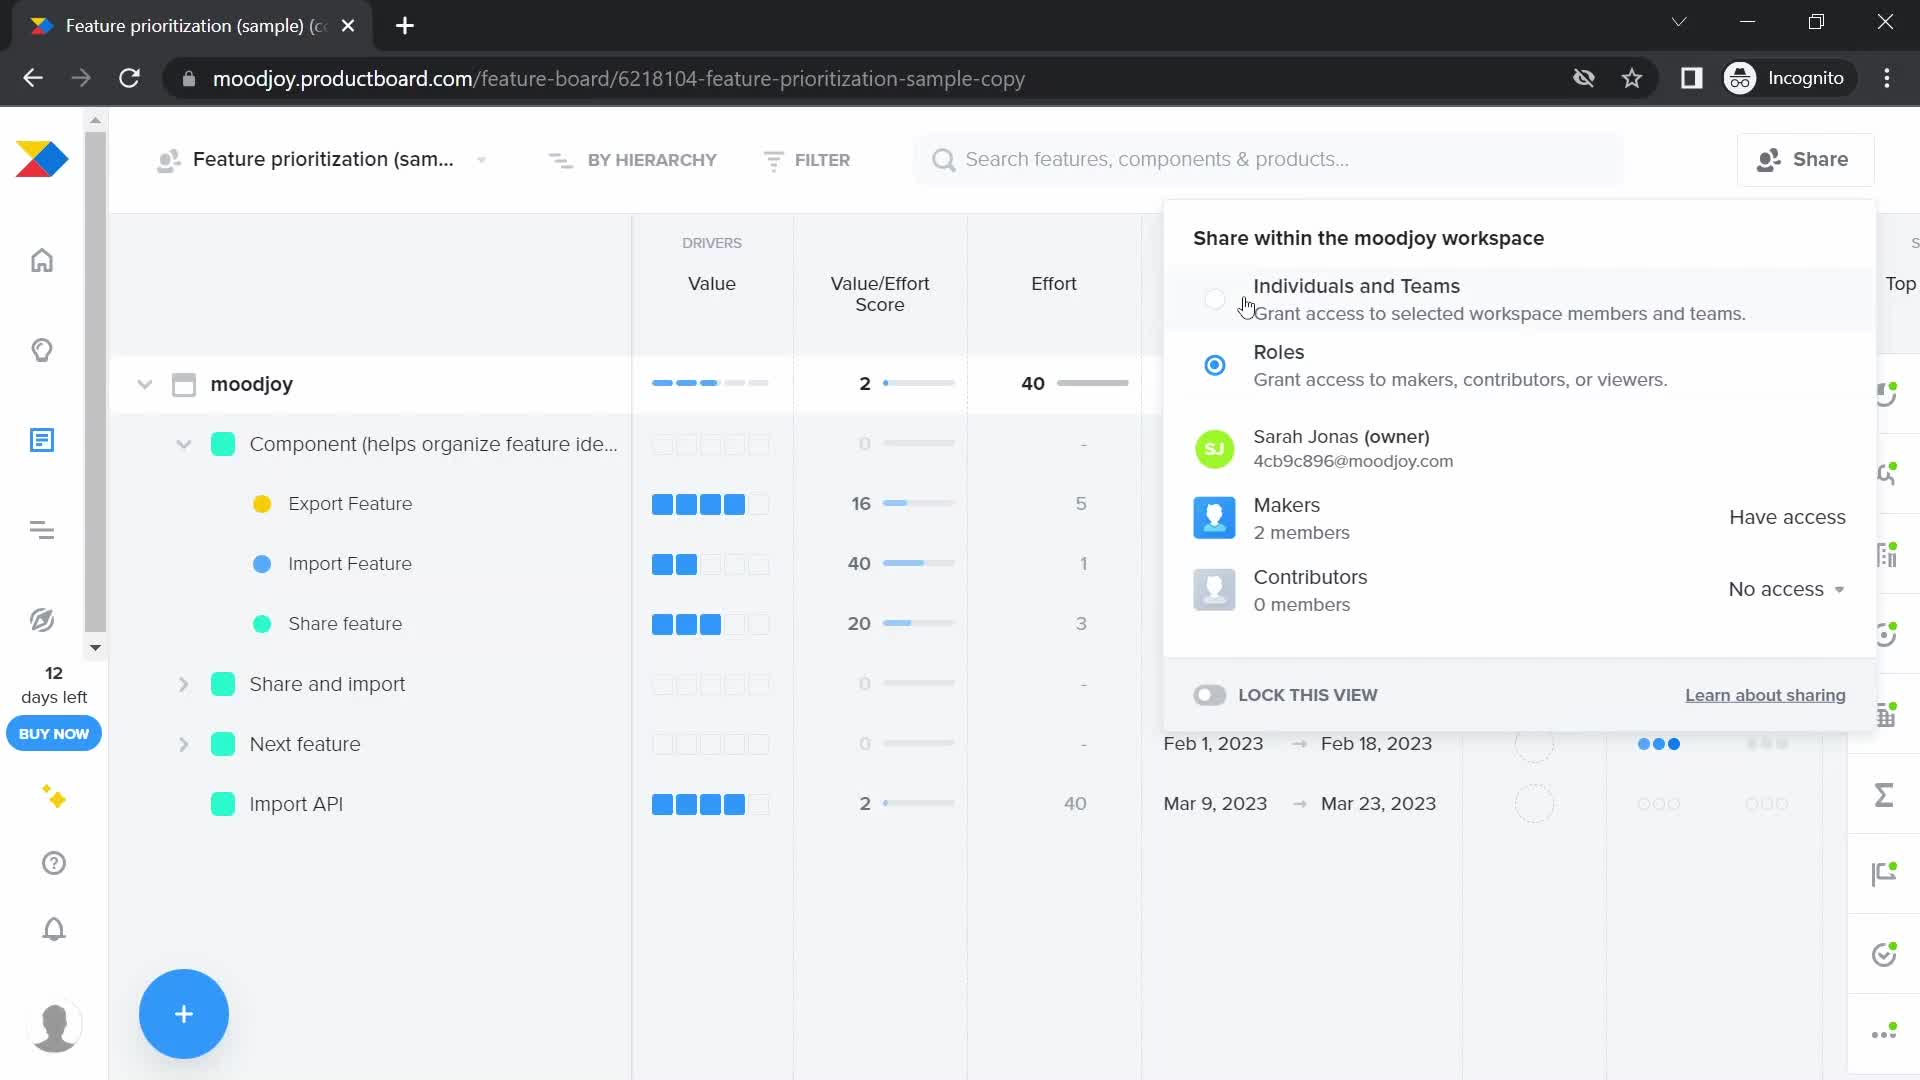Click the yellow status dot of Export Feature
This screenshot has height=1080, width=1920.
[x=262, y=504]
